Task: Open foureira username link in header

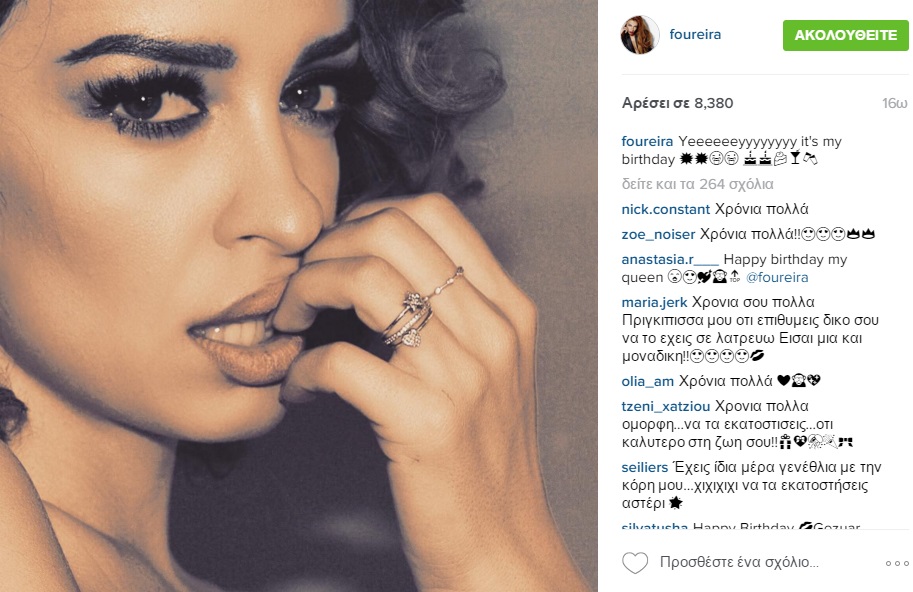Action: [695, 34]
